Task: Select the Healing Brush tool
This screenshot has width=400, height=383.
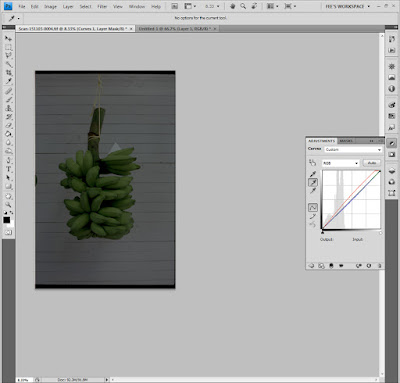Action: point(8,91)
